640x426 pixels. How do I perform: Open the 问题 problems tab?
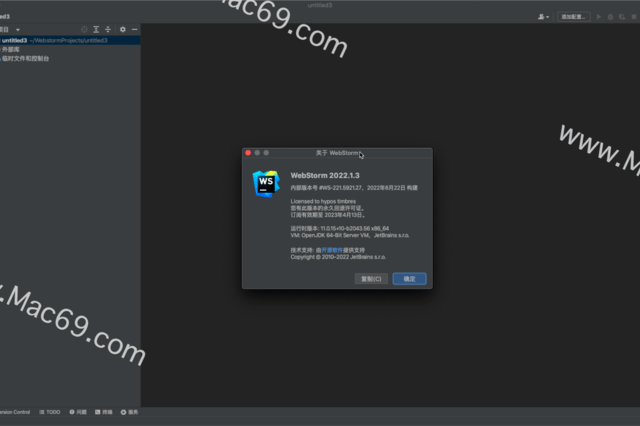[78, 412]
